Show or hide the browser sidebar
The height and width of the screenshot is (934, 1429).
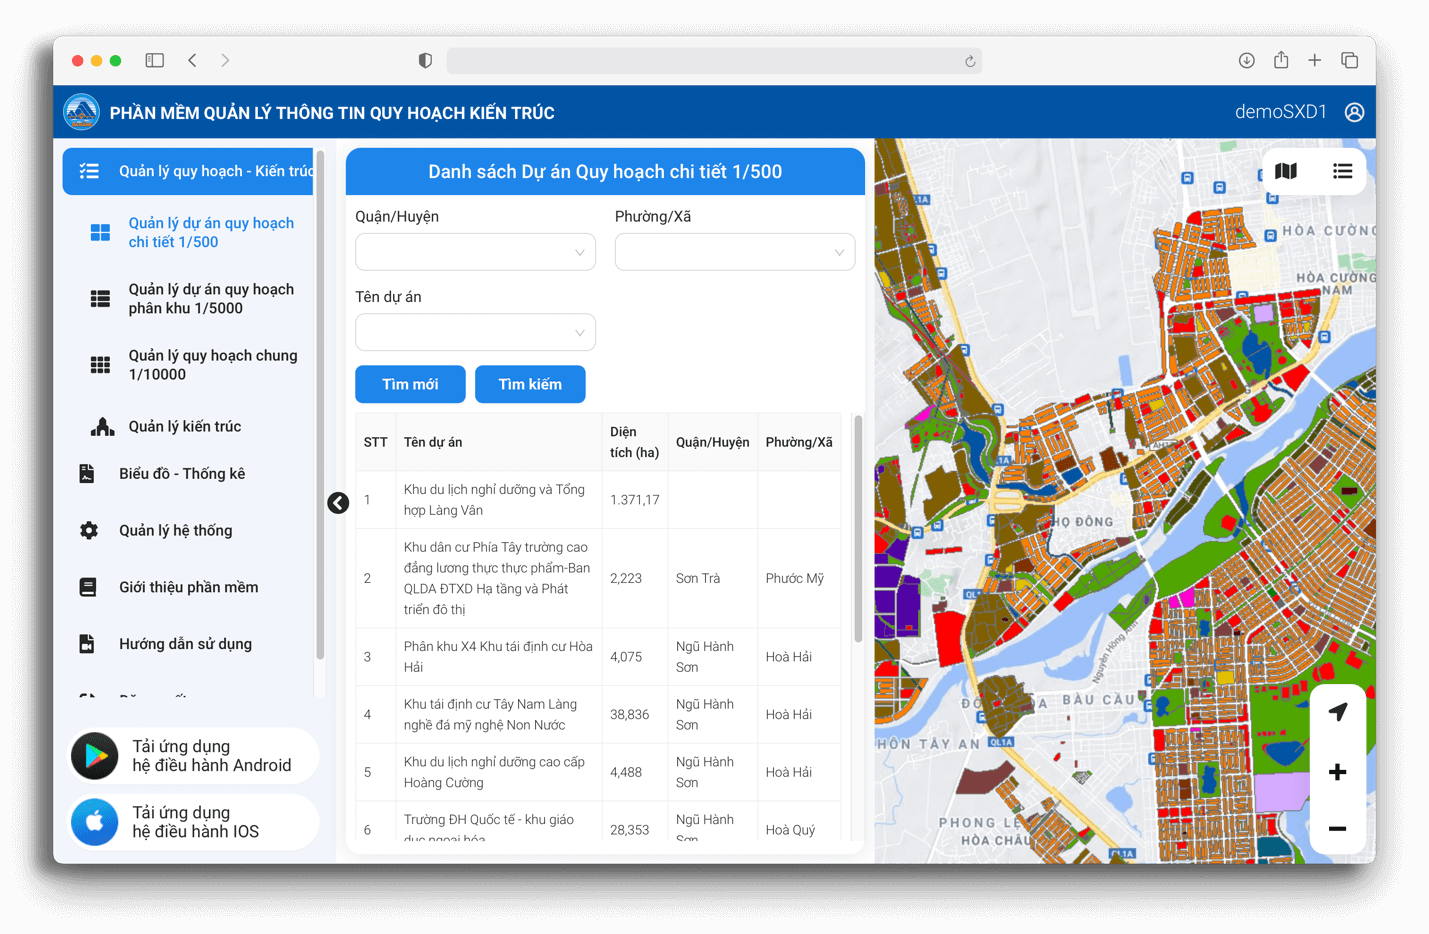tap(154, 61)
